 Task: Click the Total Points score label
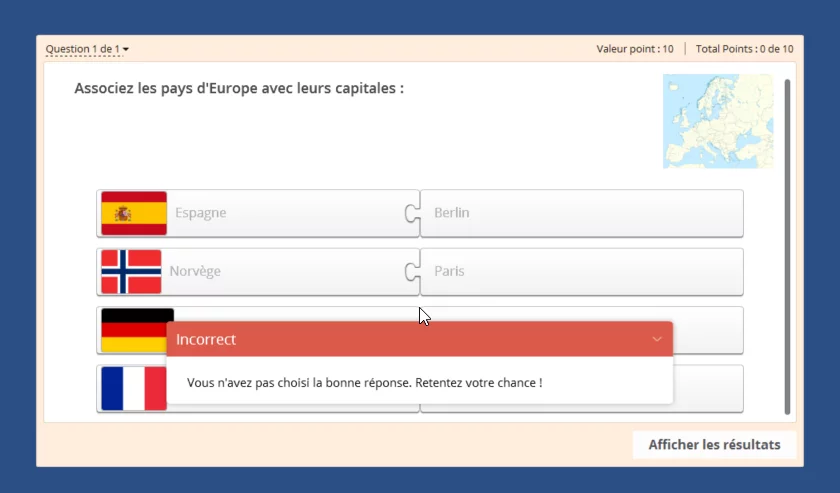(744, 49)
